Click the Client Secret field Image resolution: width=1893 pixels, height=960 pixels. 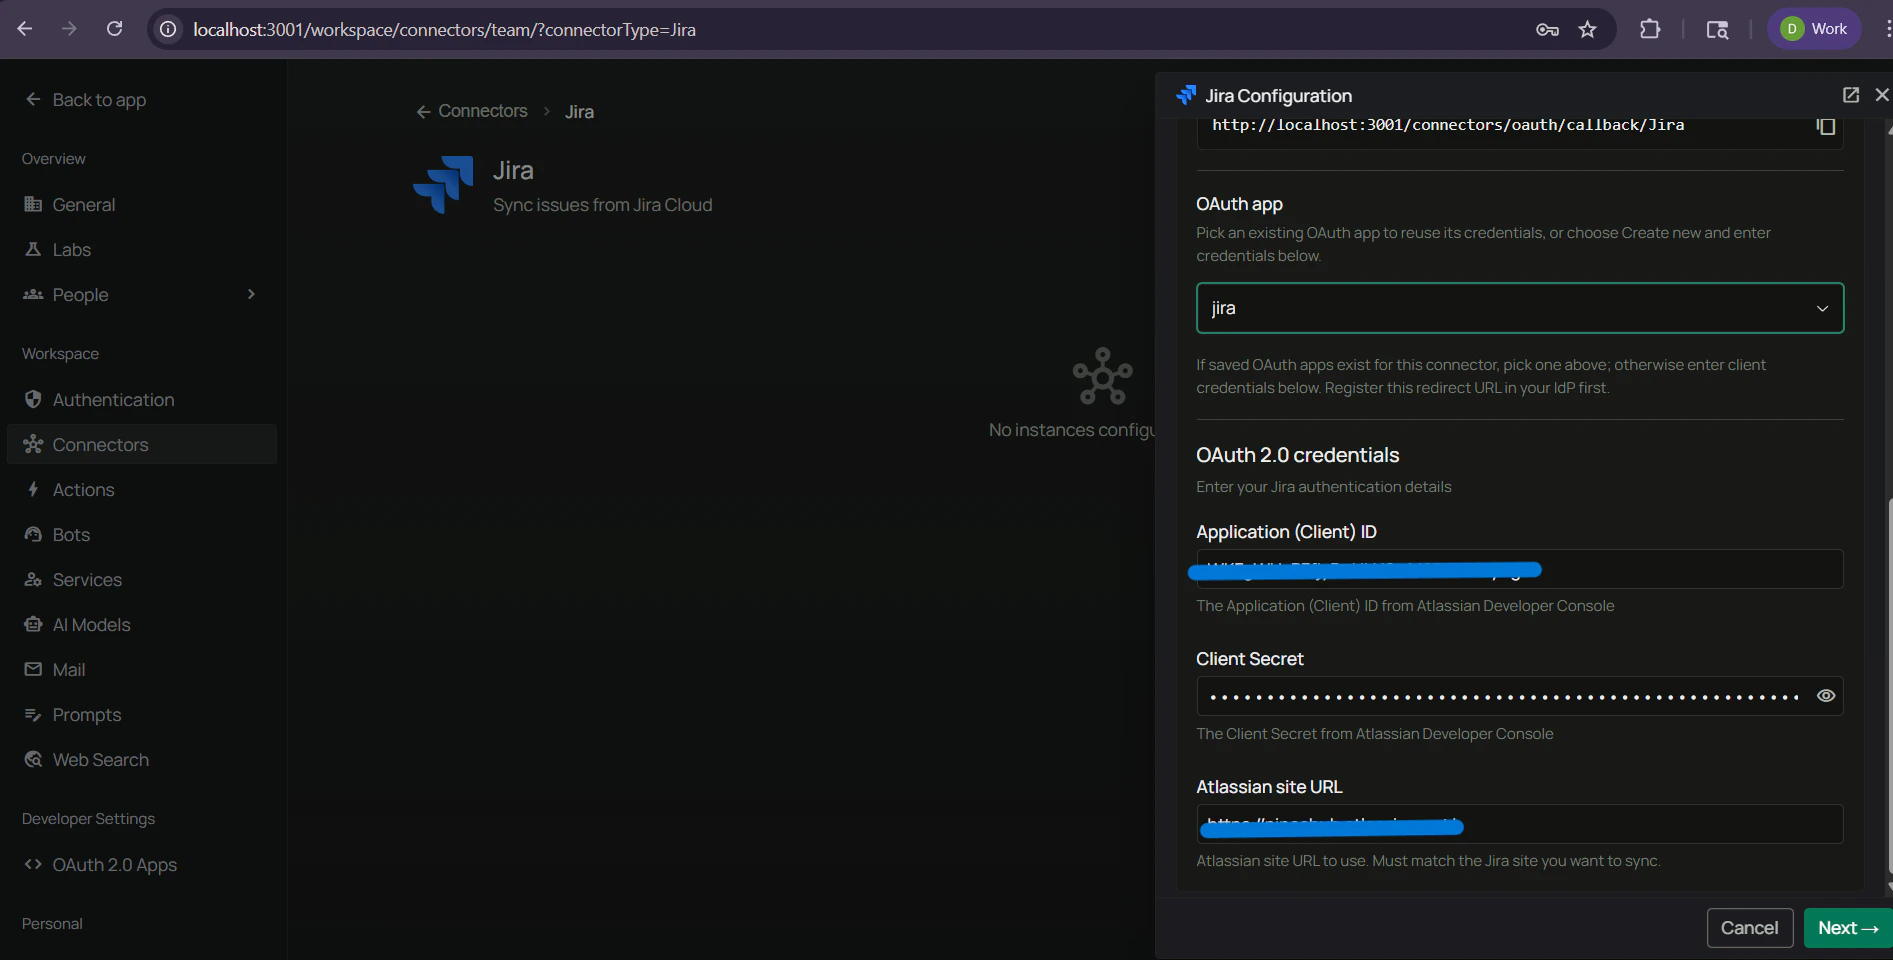tap(1520, 696)
